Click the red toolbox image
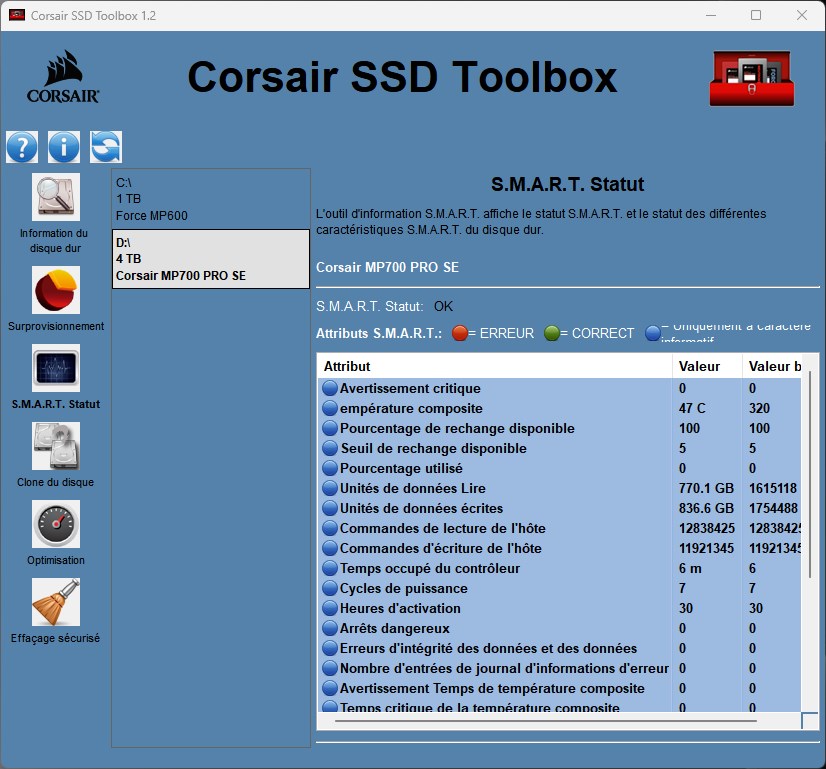Viewport: 826px width, 769px height. coord(752,78)
